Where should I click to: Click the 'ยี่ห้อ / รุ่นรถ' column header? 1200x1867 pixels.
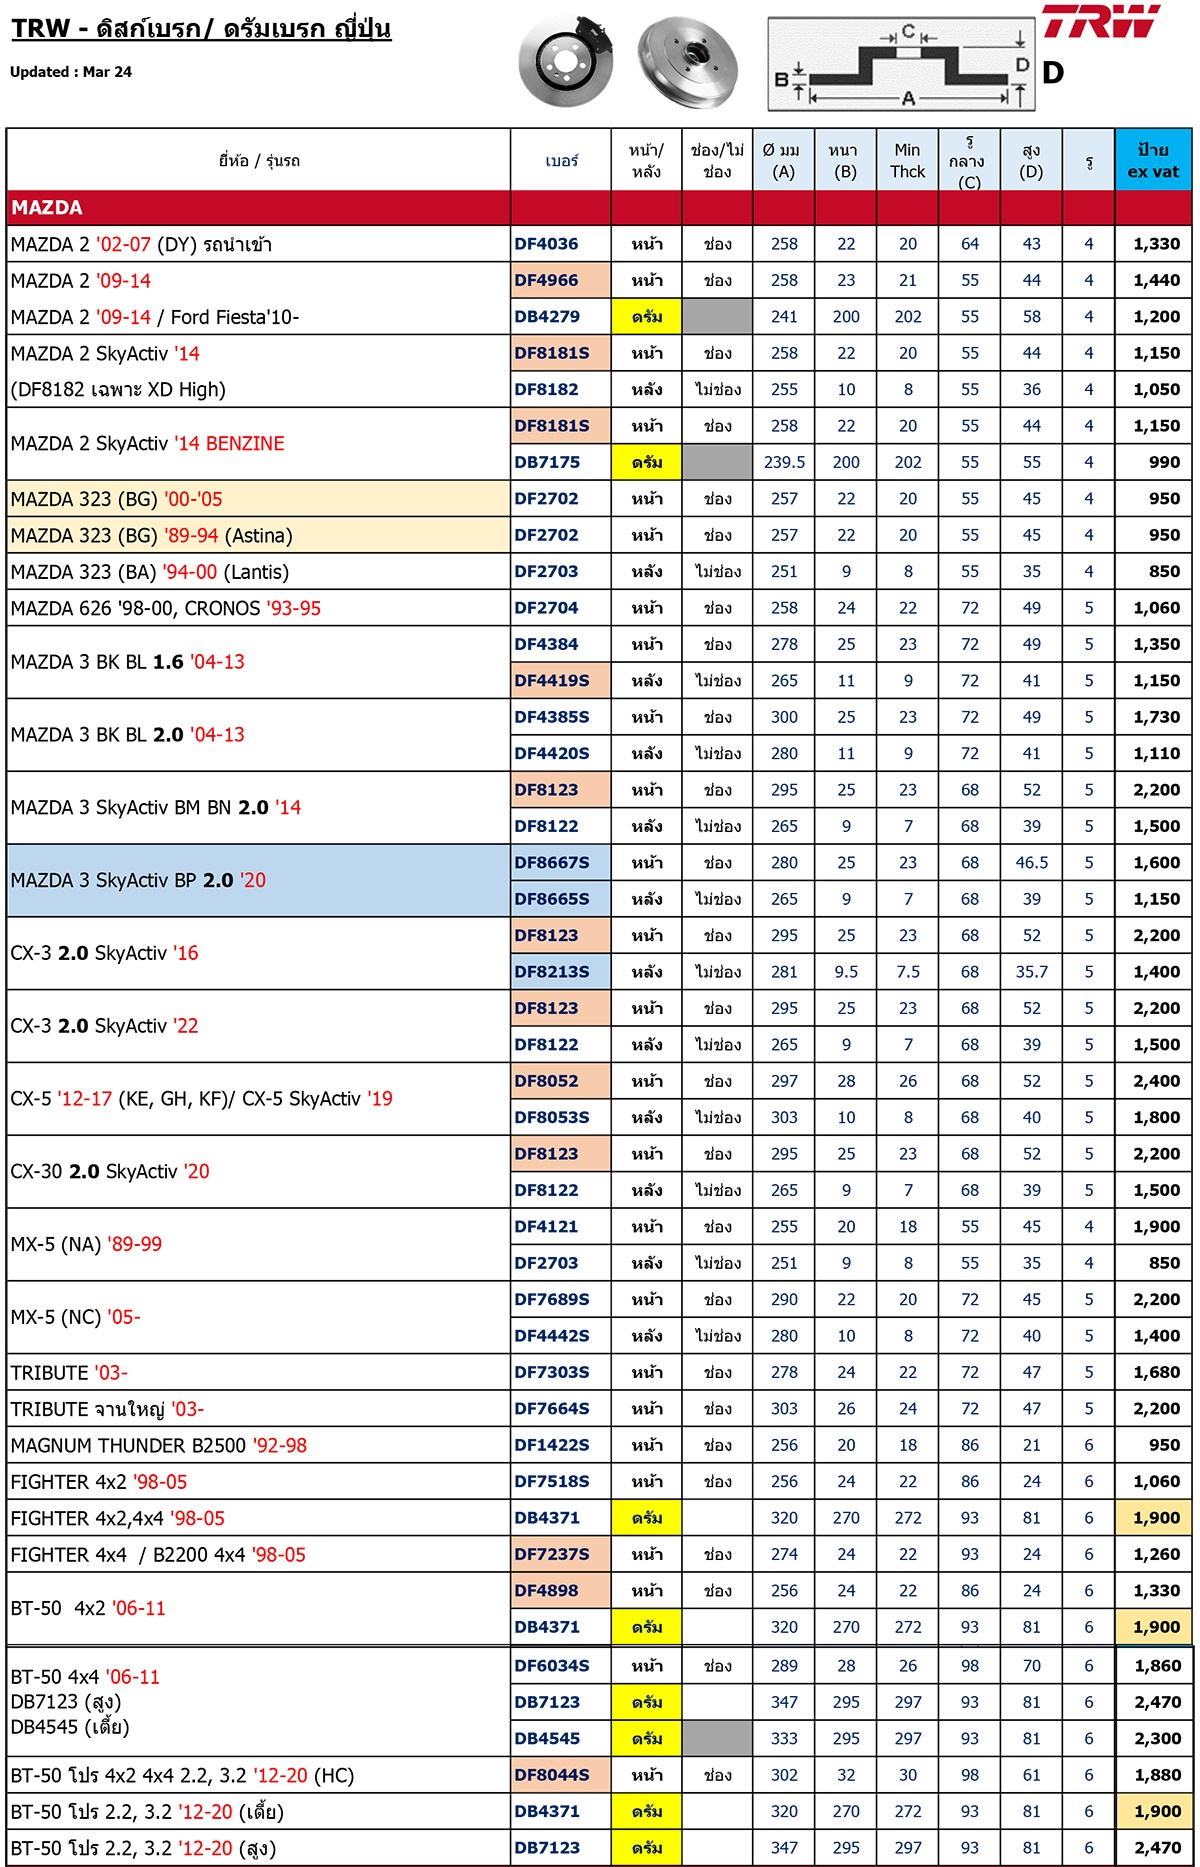[x=259, y=160]
